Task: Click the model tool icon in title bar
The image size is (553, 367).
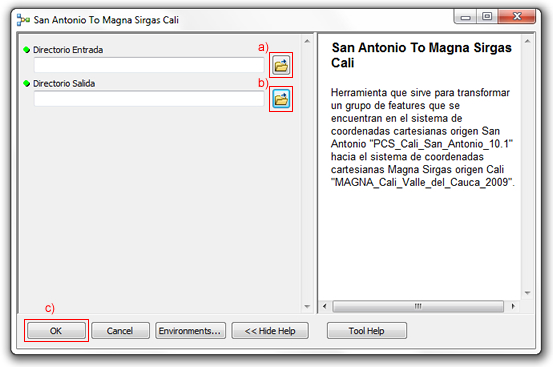Action: (23, 20)
